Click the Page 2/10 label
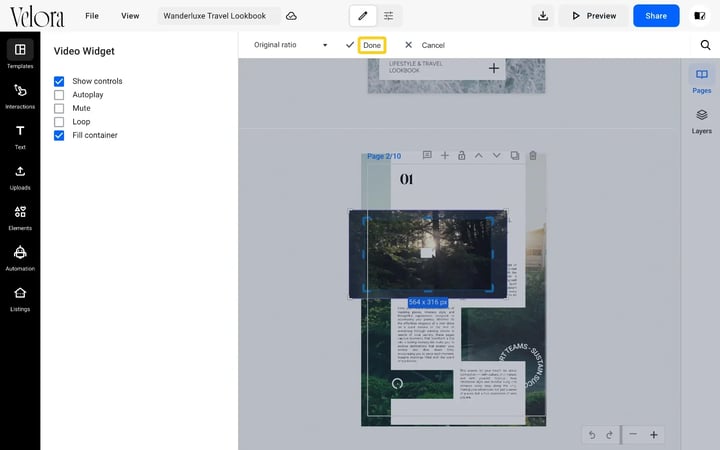 point(384,156)
